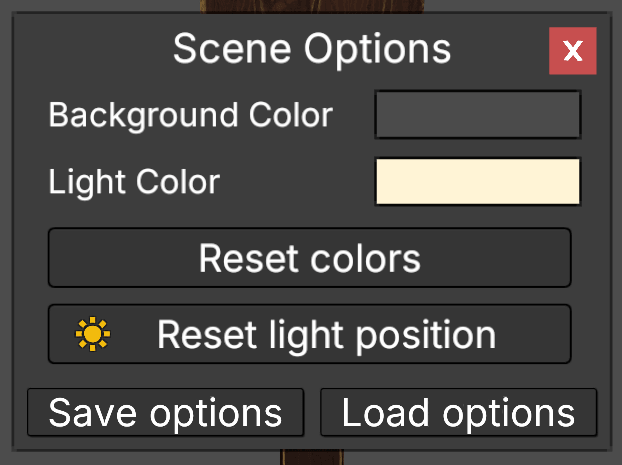This screenshot has width=622, height=465.
Task: Hit the Save options button at bottom left
Action: (x=165, y=413)
